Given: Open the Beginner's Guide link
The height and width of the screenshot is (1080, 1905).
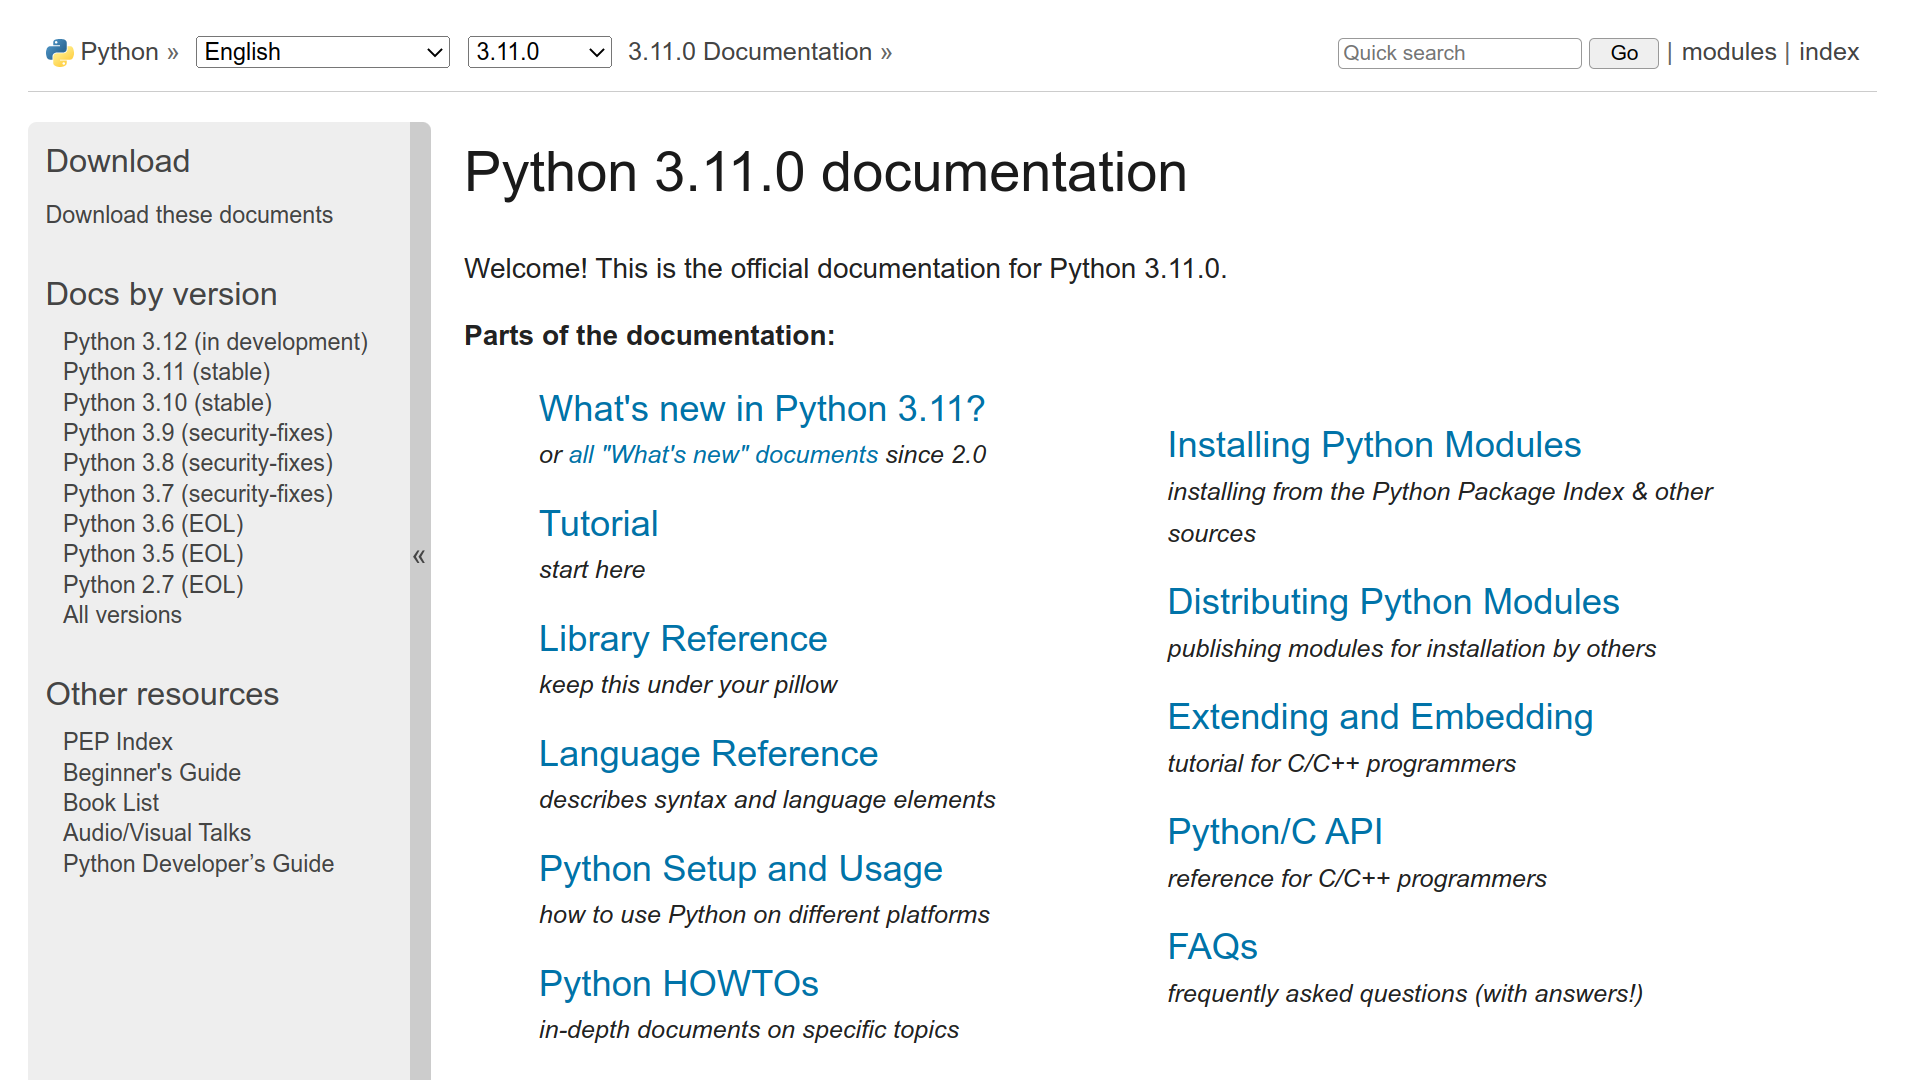Looking at the screenshot, I should coord(152,773).
